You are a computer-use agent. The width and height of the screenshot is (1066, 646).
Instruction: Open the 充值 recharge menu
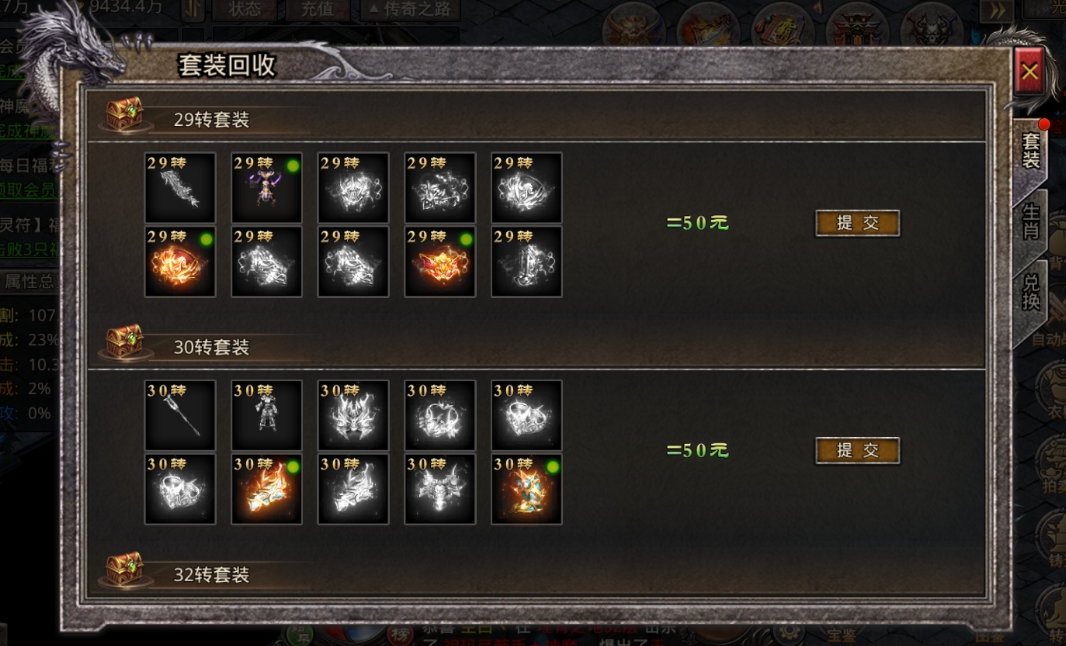pos(316,10)
